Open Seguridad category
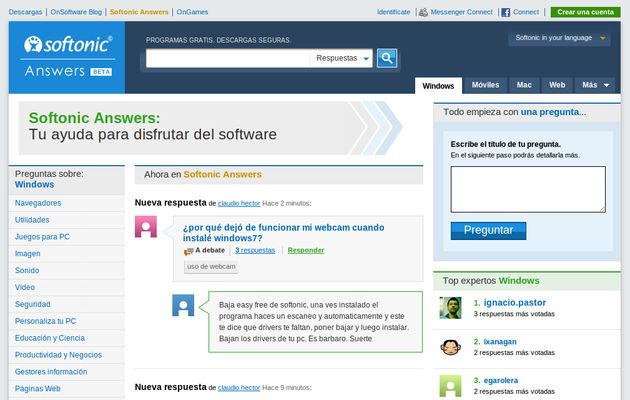The width and height of the screenshot is (630, 400). point(33,304)
